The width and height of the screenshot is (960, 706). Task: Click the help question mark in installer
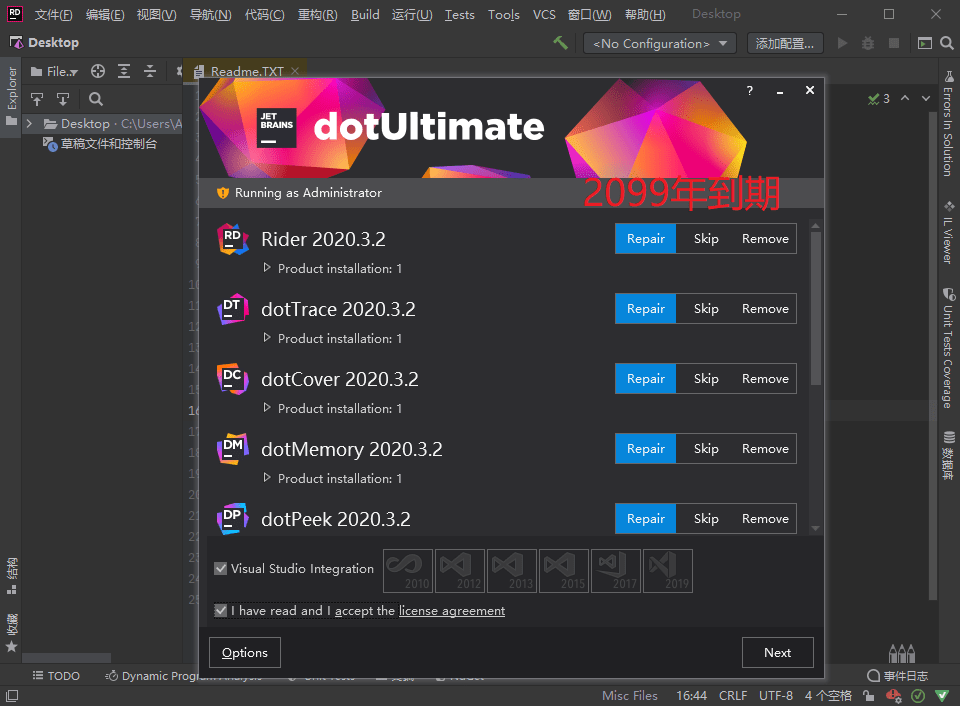point(750,91)
